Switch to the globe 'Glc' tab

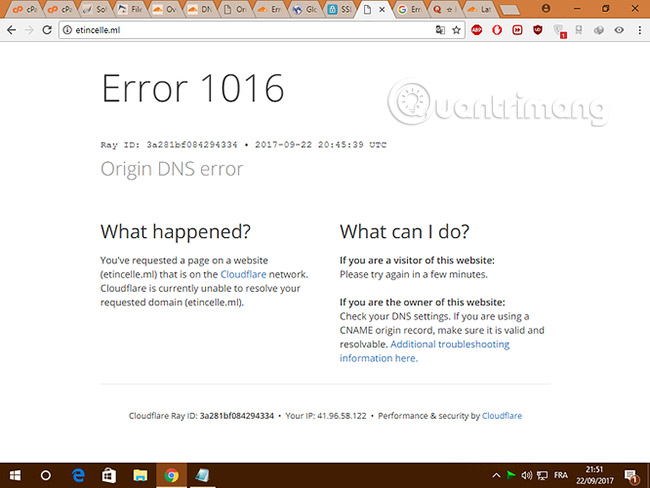[x=305, y=9]
